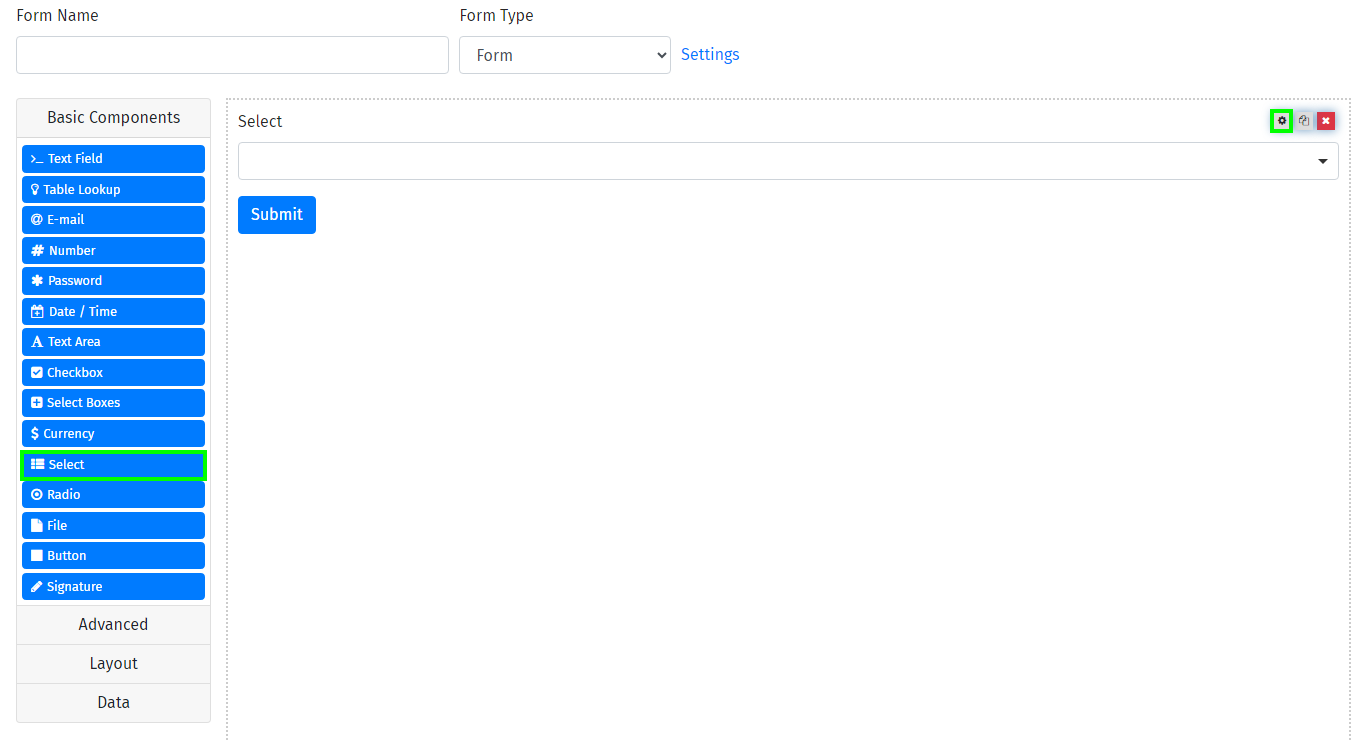Remove the Select component with red X
Viewport: 1363px width, 740px height.
1326,121
